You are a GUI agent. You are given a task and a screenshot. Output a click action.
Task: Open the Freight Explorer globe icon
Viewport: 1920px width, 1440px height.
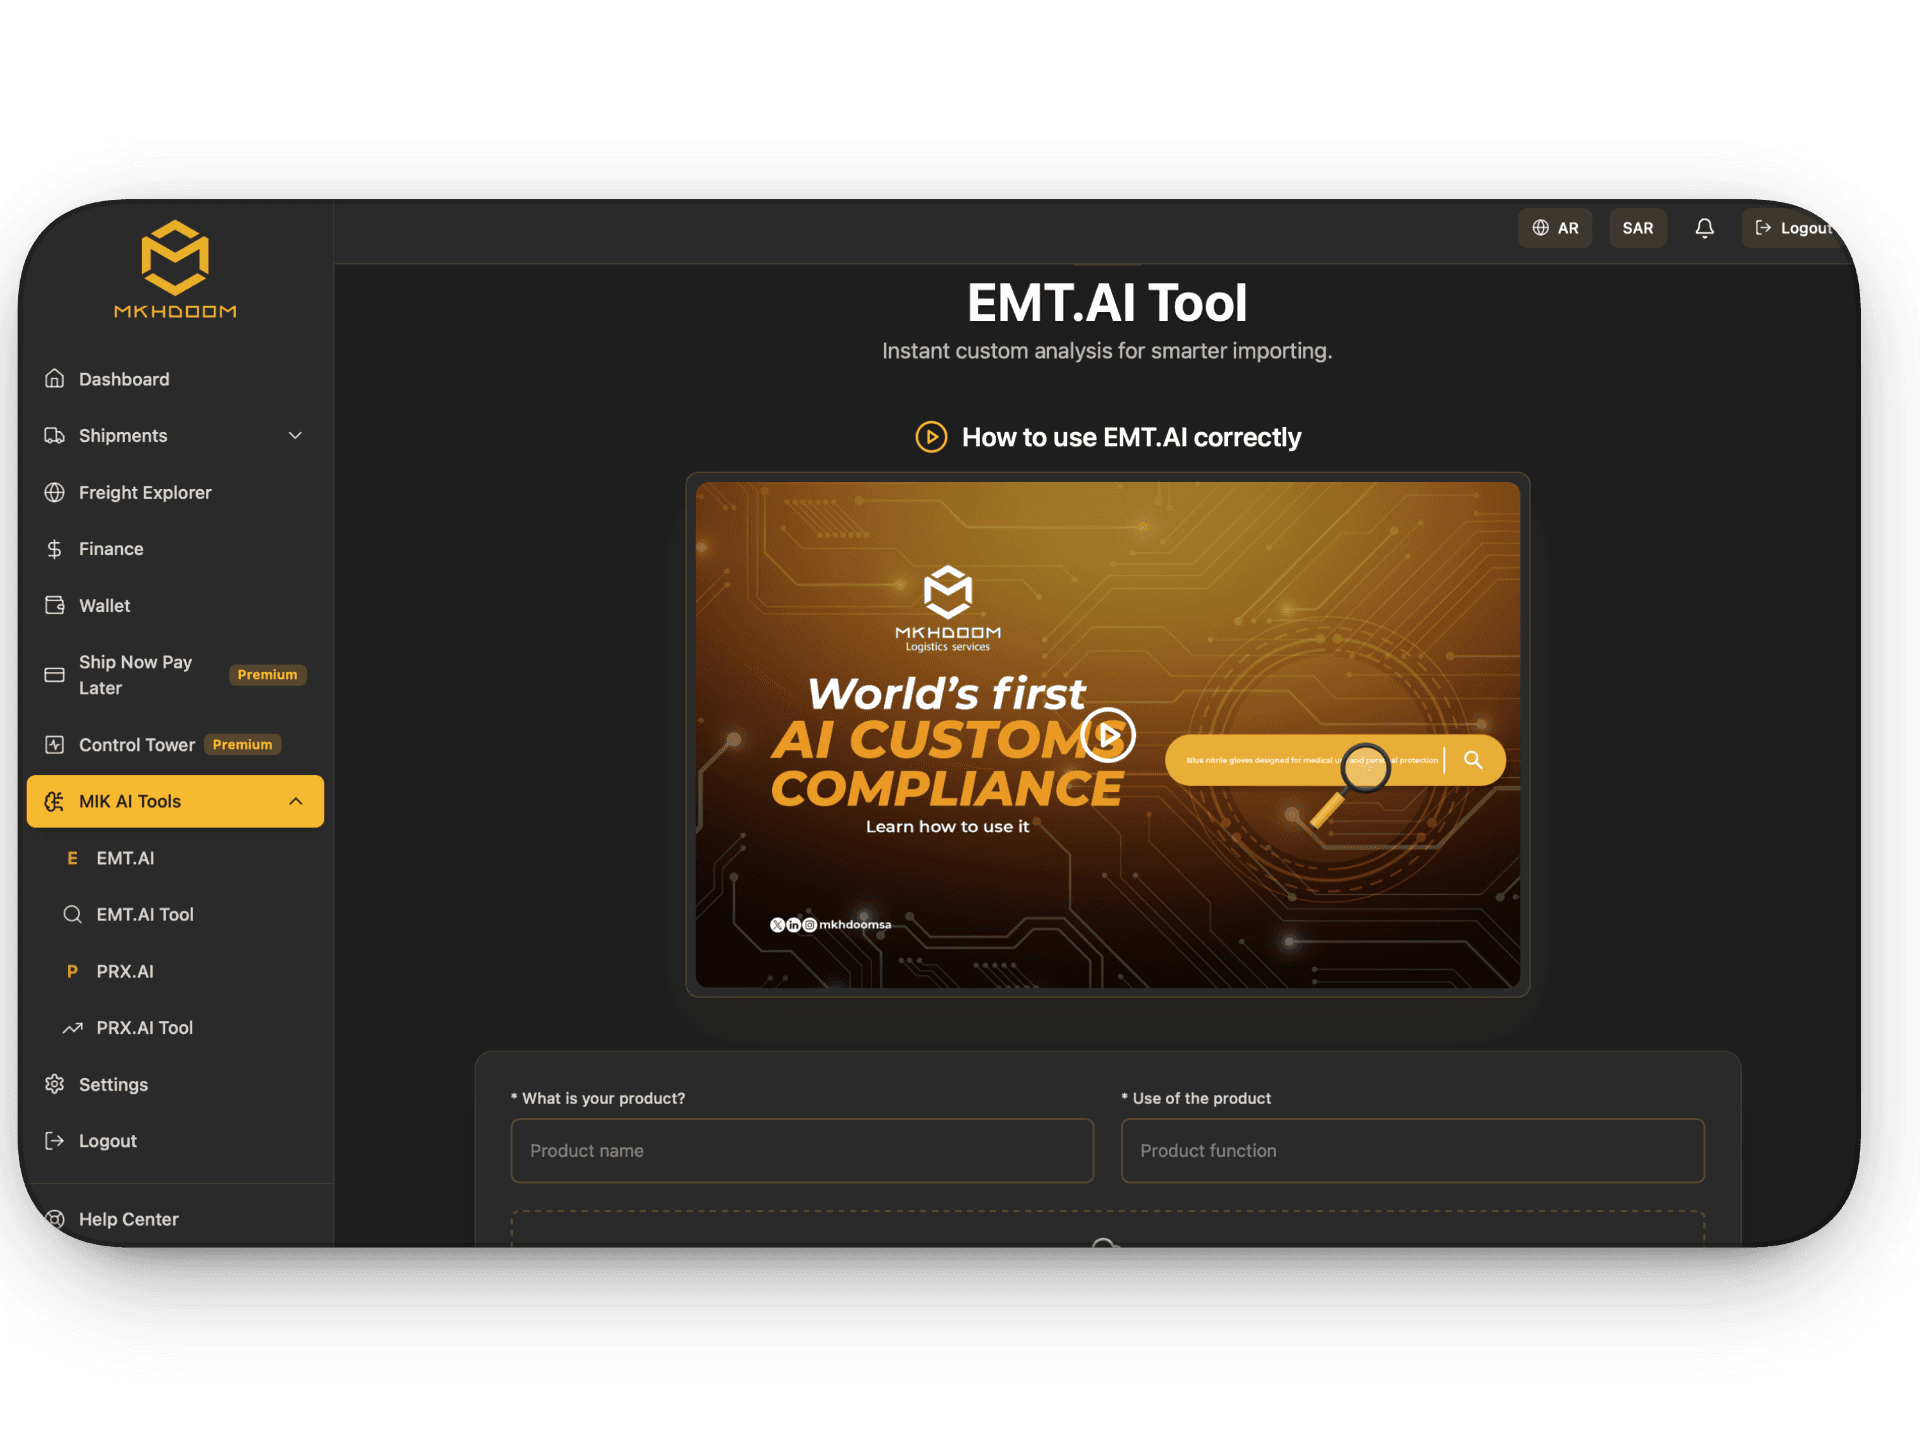55,493
